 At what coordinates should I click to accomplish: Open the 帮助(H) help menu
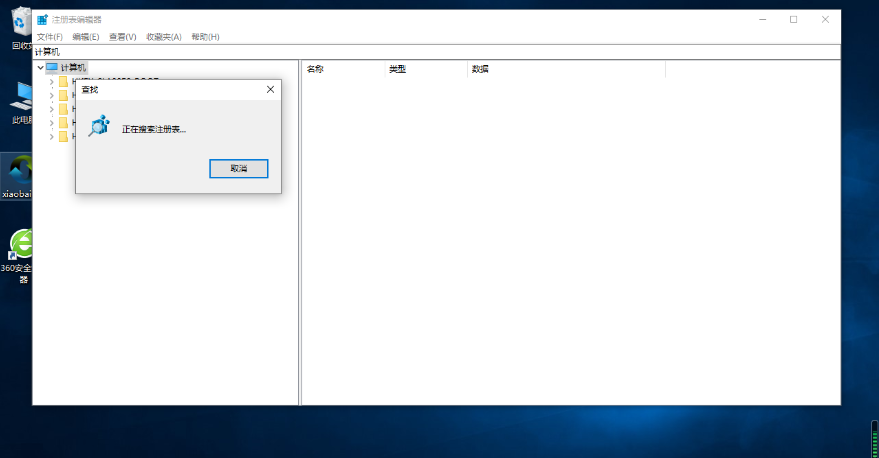click(x=205, y=37)
